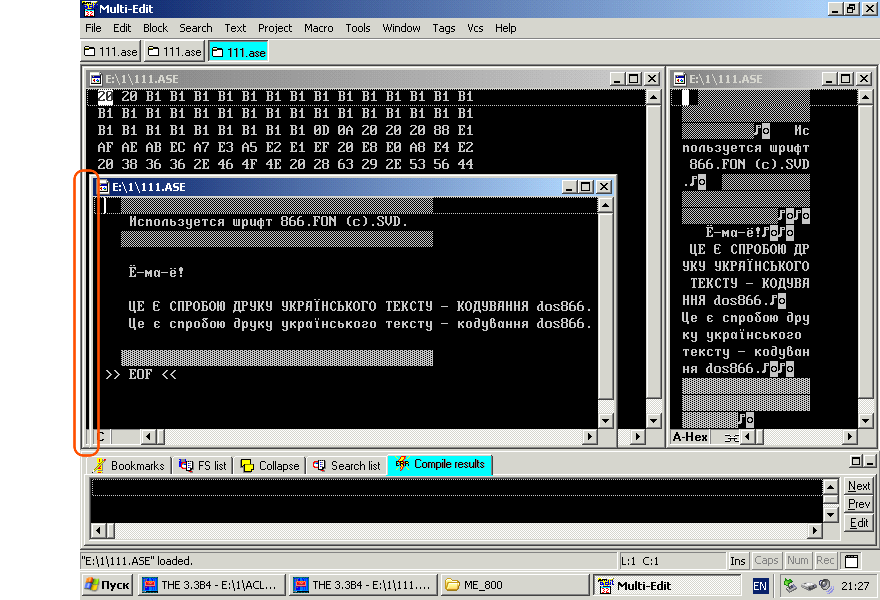Maximize the bottom results panel
880x600 pixels.
pyautogui.click(x=856, y=461)
